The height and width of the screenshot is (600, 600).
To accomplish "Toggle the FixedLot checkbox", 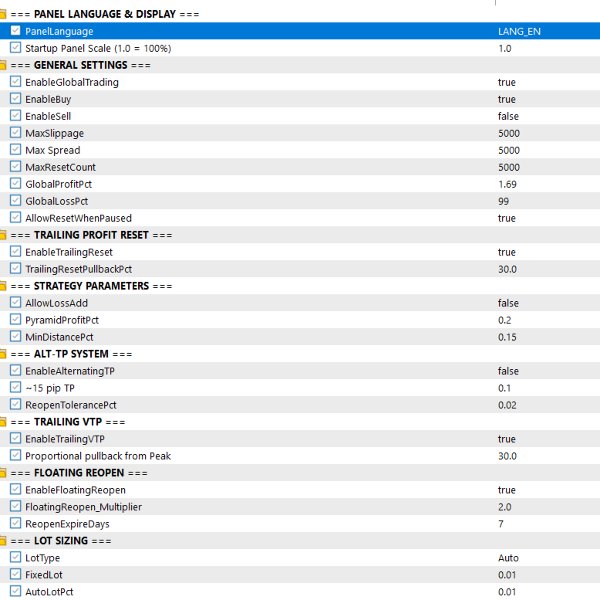I will pyautogui.click(x=15, y=574).
